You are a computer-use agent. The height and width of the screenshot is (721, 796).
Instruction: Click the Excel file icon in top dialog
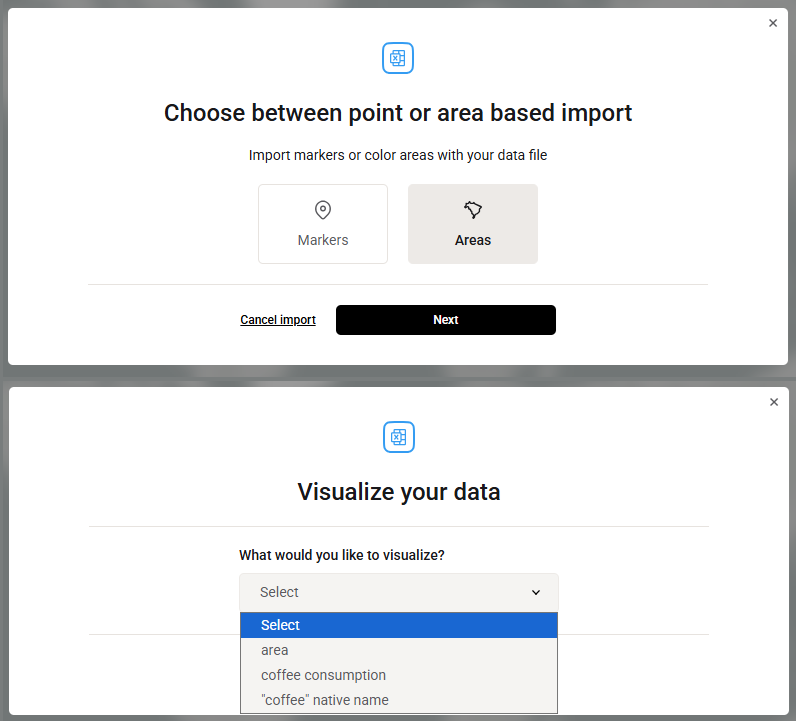397,58
